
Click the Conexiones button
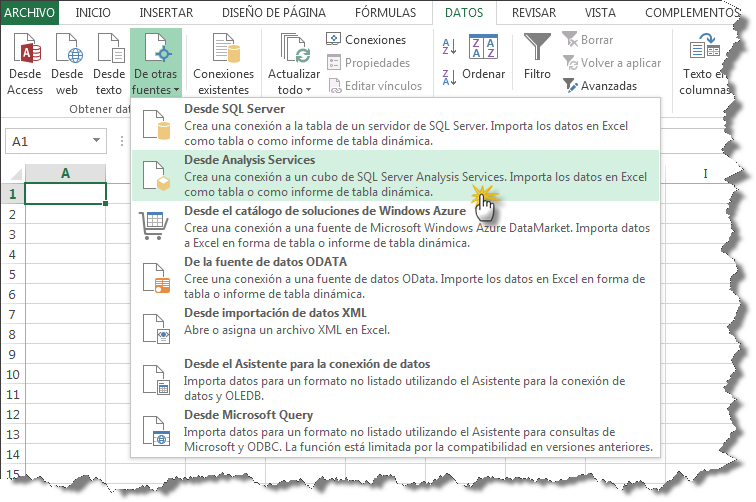(366, 40)
